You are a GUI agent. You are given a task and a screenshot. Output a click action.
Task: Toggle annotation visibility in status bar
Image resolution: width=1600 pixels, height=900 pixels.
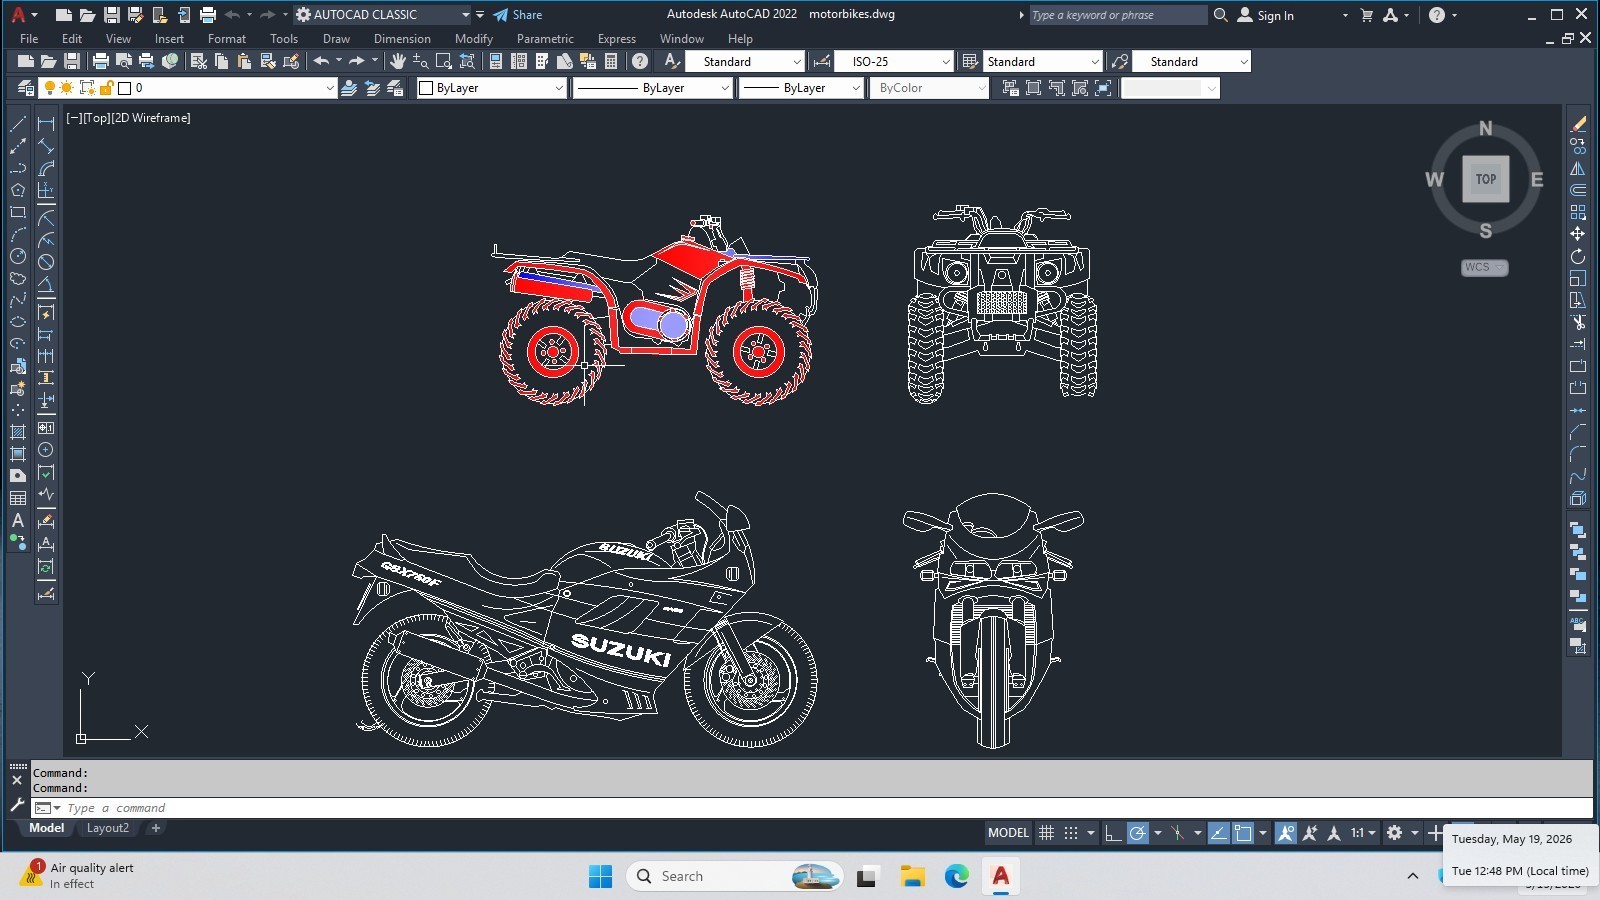pos(1286,833)
